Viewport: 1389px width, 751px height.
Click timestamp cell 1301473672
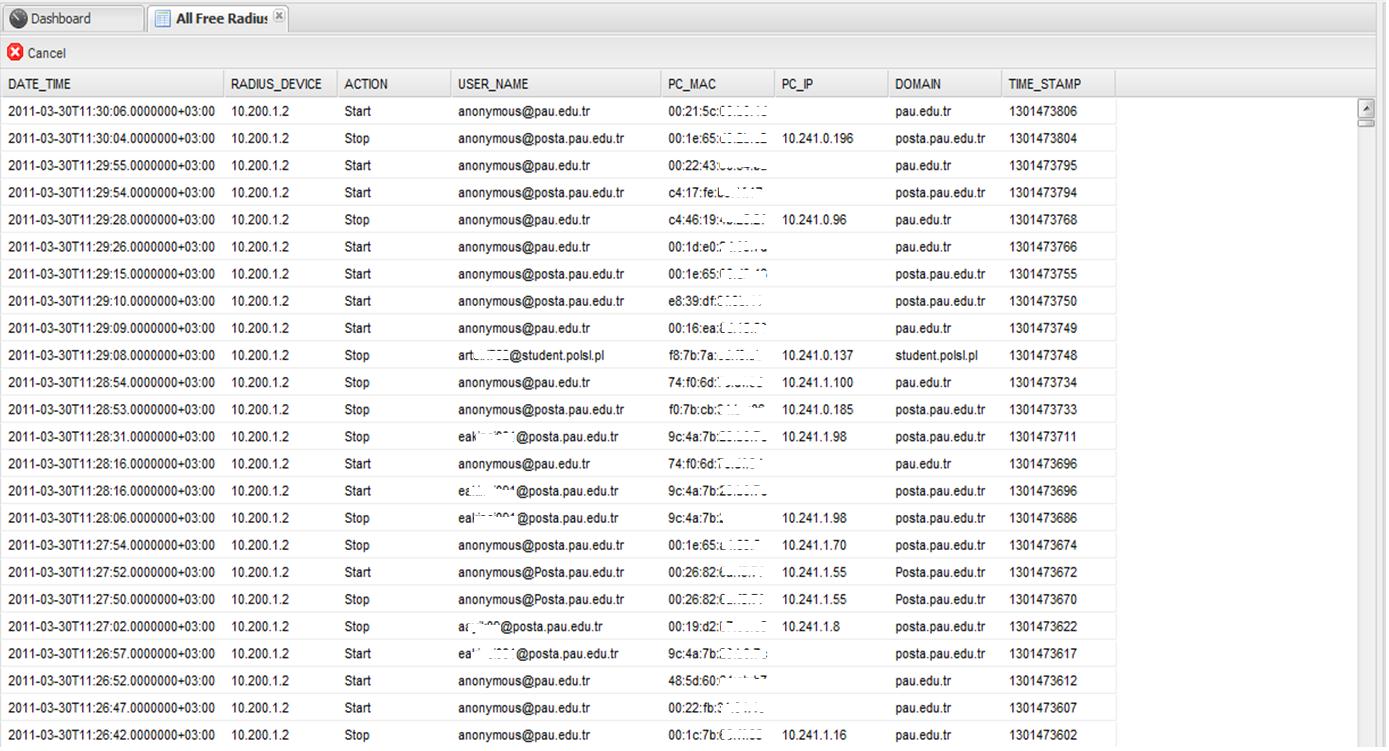(1043, 572)
